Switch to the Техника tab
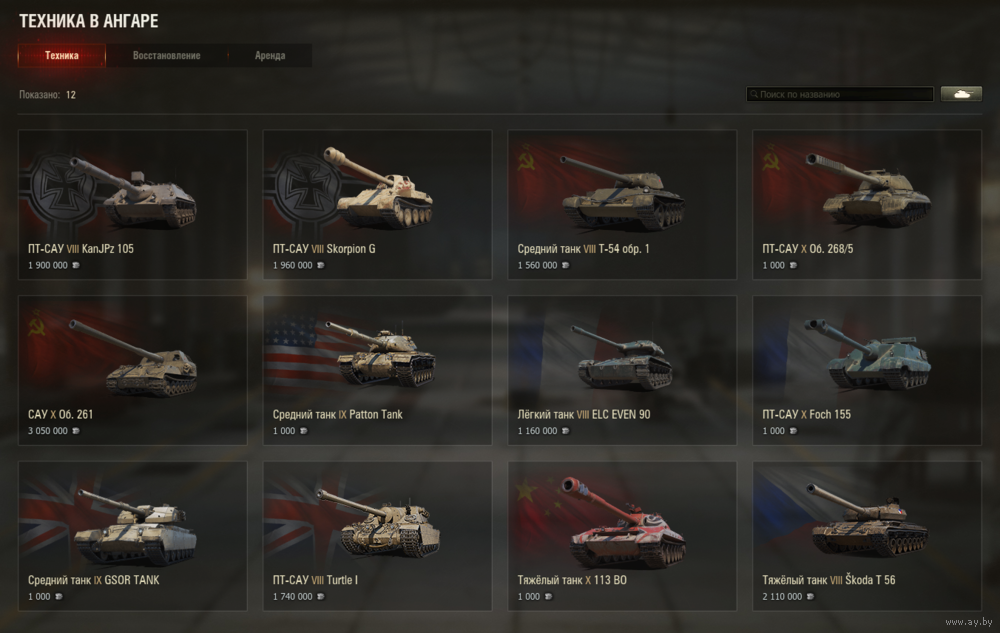 [x=62, y=55]
